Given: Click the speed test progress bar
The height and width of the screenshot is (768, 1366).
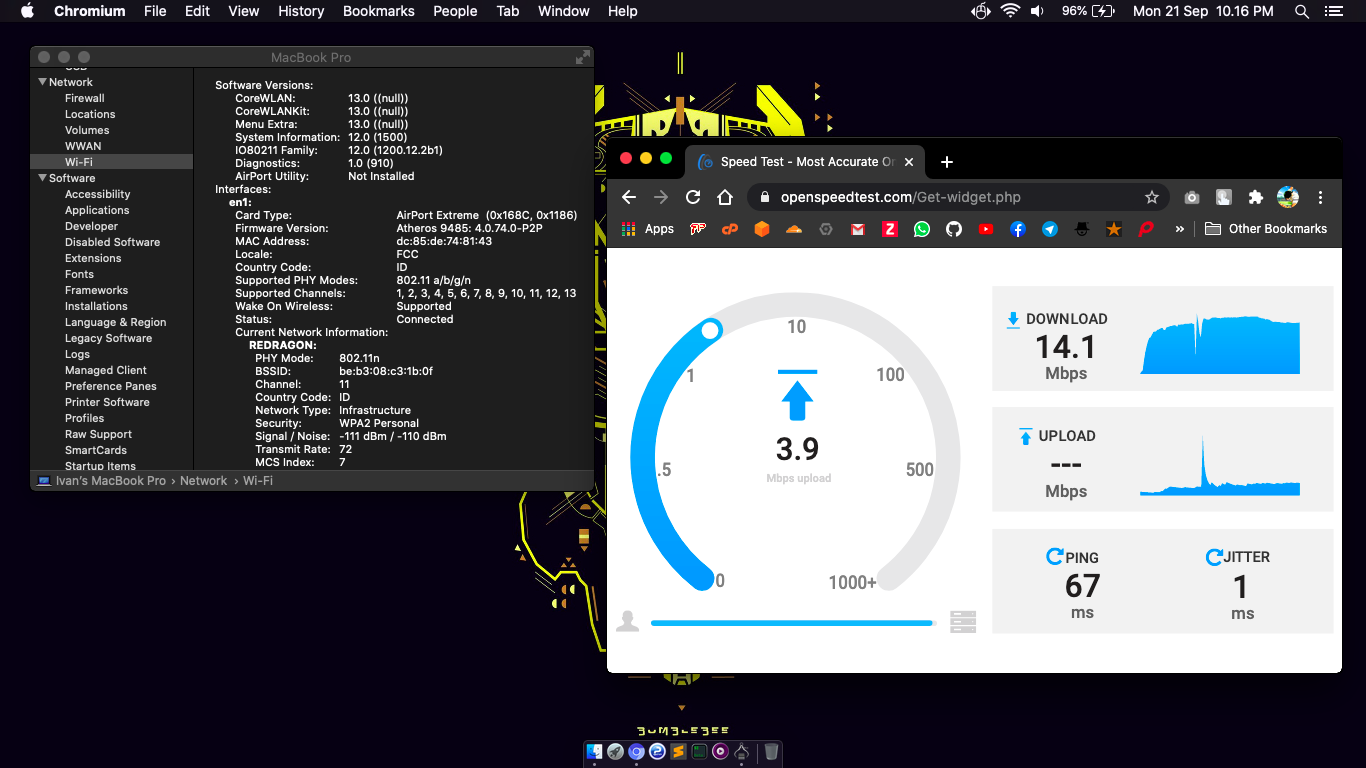Looking at the screenshot, I should (793, 622).
